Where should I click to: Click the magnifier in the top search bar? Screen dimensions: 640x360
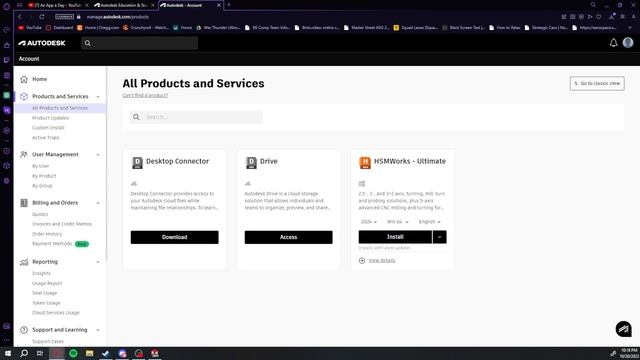pyautogui.click(x=88, y=43)
